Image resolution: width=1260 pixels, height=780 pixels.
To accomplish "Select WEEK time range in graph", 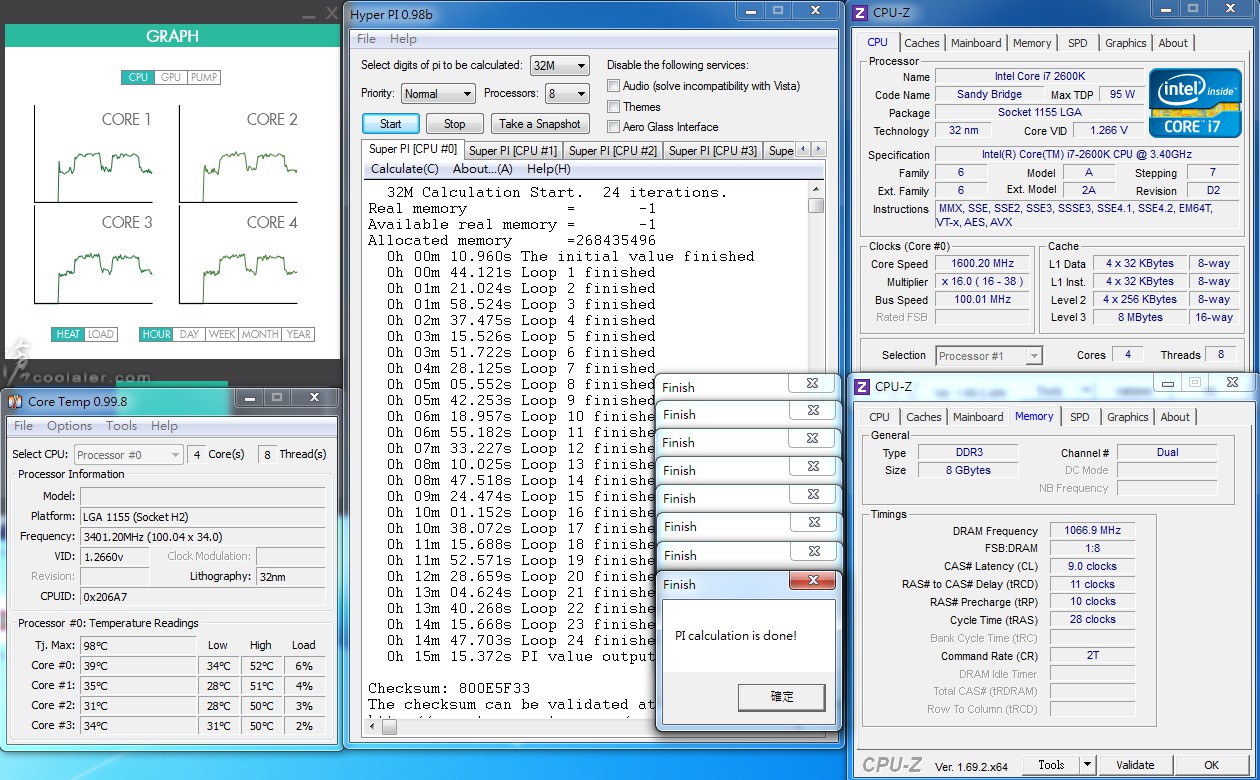I will pyautogui.click(x=222, y=334).
